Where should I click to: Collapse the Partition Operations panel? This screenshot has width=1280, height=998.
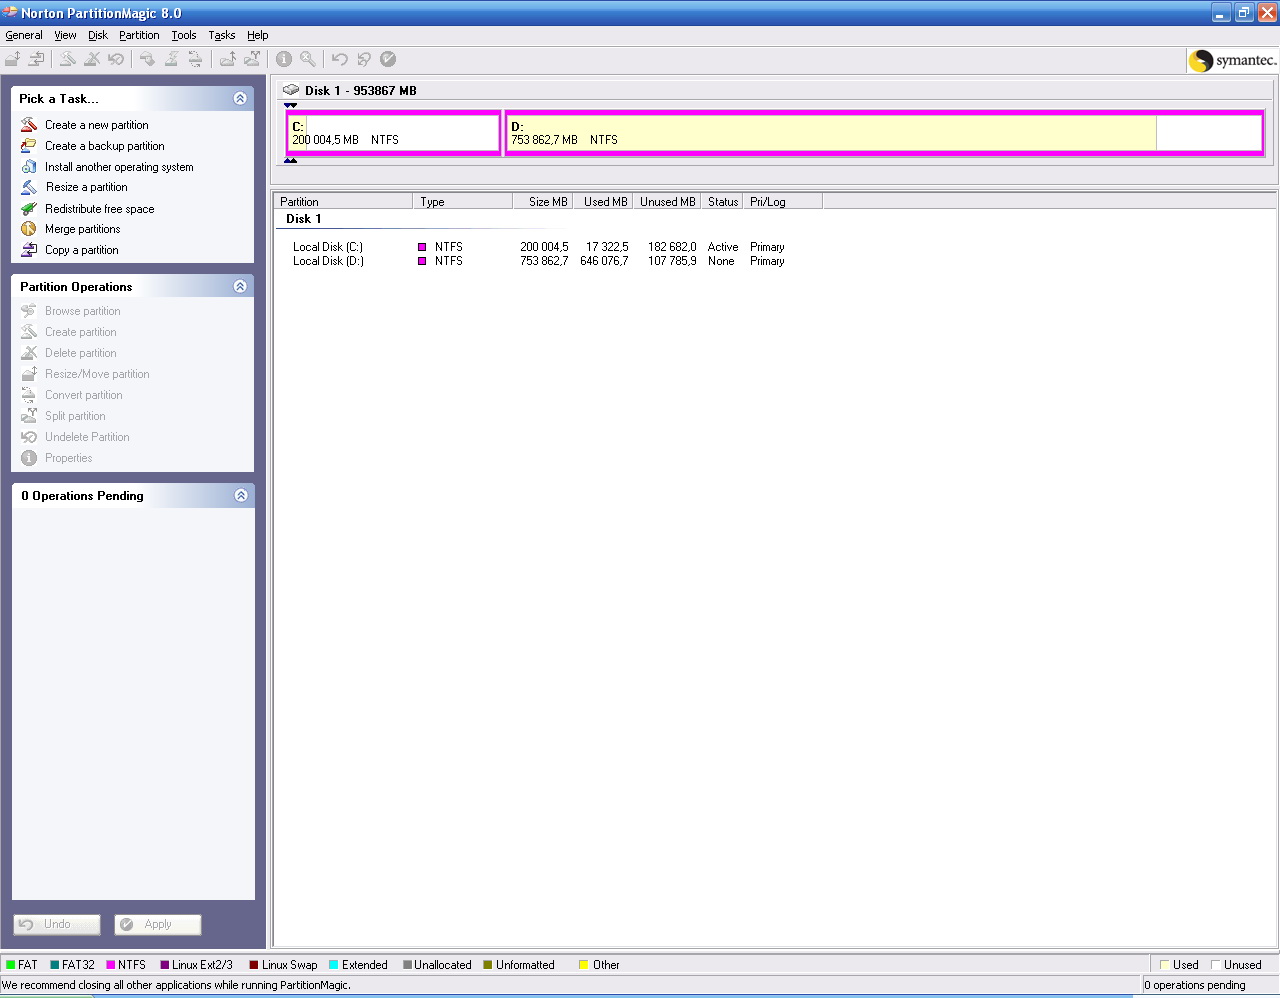point(240,286)
